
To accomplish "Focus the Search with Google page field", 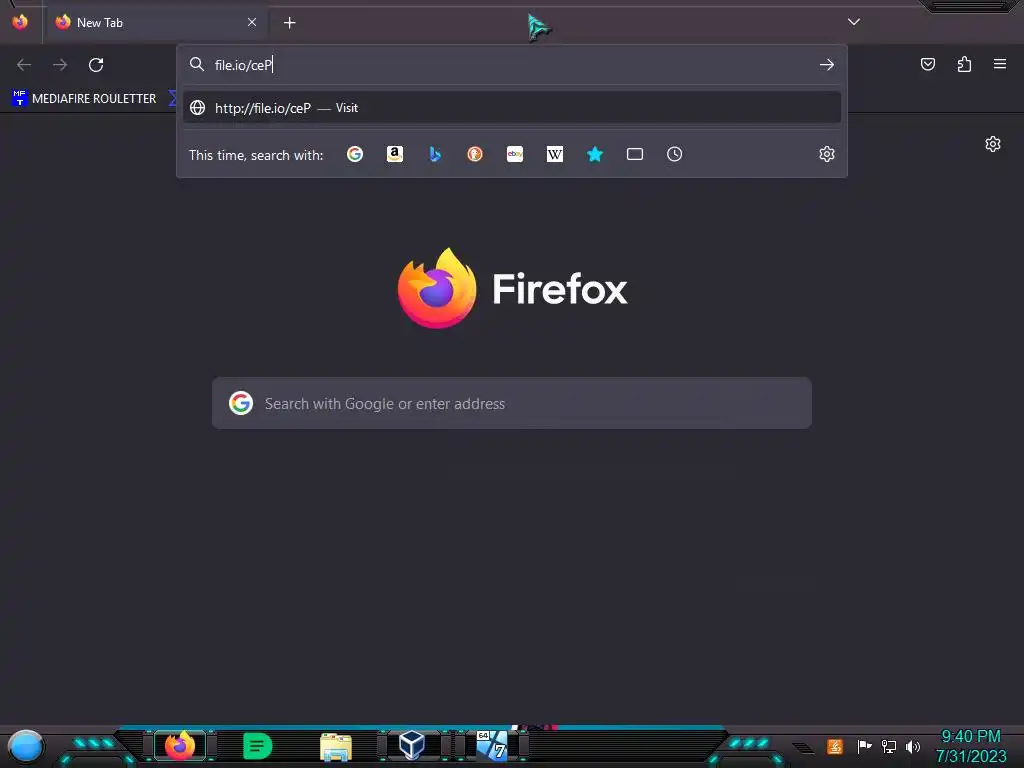I will [512, 403].
